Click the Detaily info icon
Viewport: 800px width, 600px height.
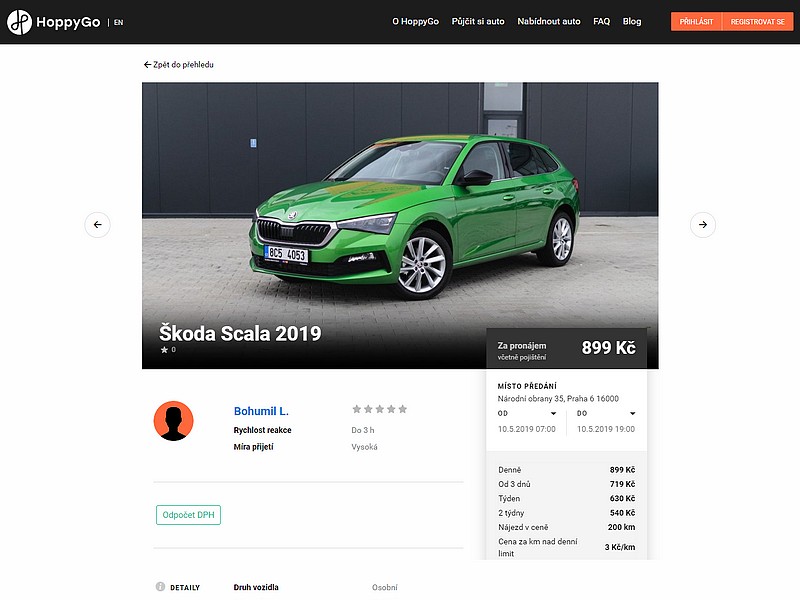click(160, 587)
